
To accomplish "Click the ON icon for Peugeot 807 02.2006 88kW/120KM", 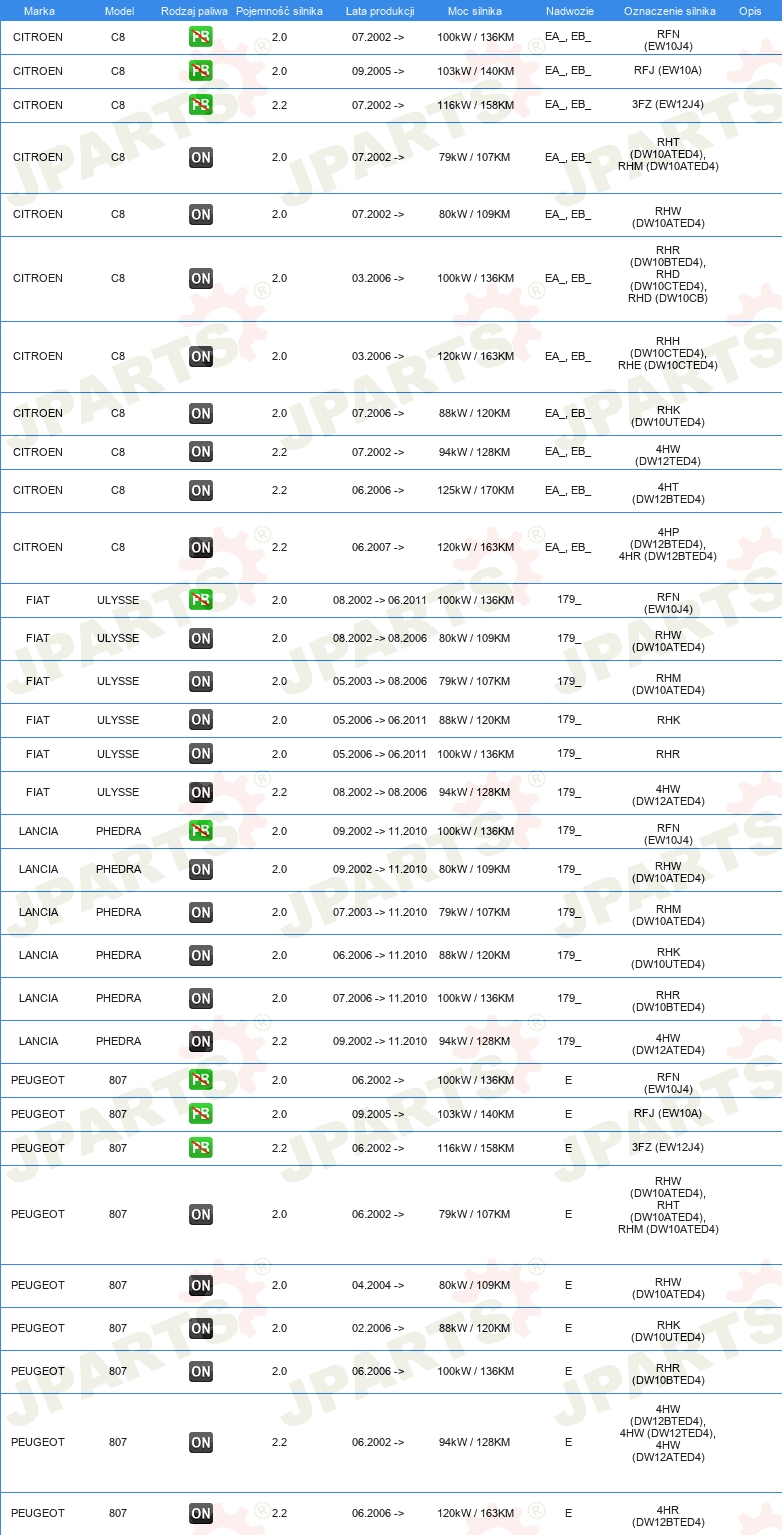I will (201, 1329).
